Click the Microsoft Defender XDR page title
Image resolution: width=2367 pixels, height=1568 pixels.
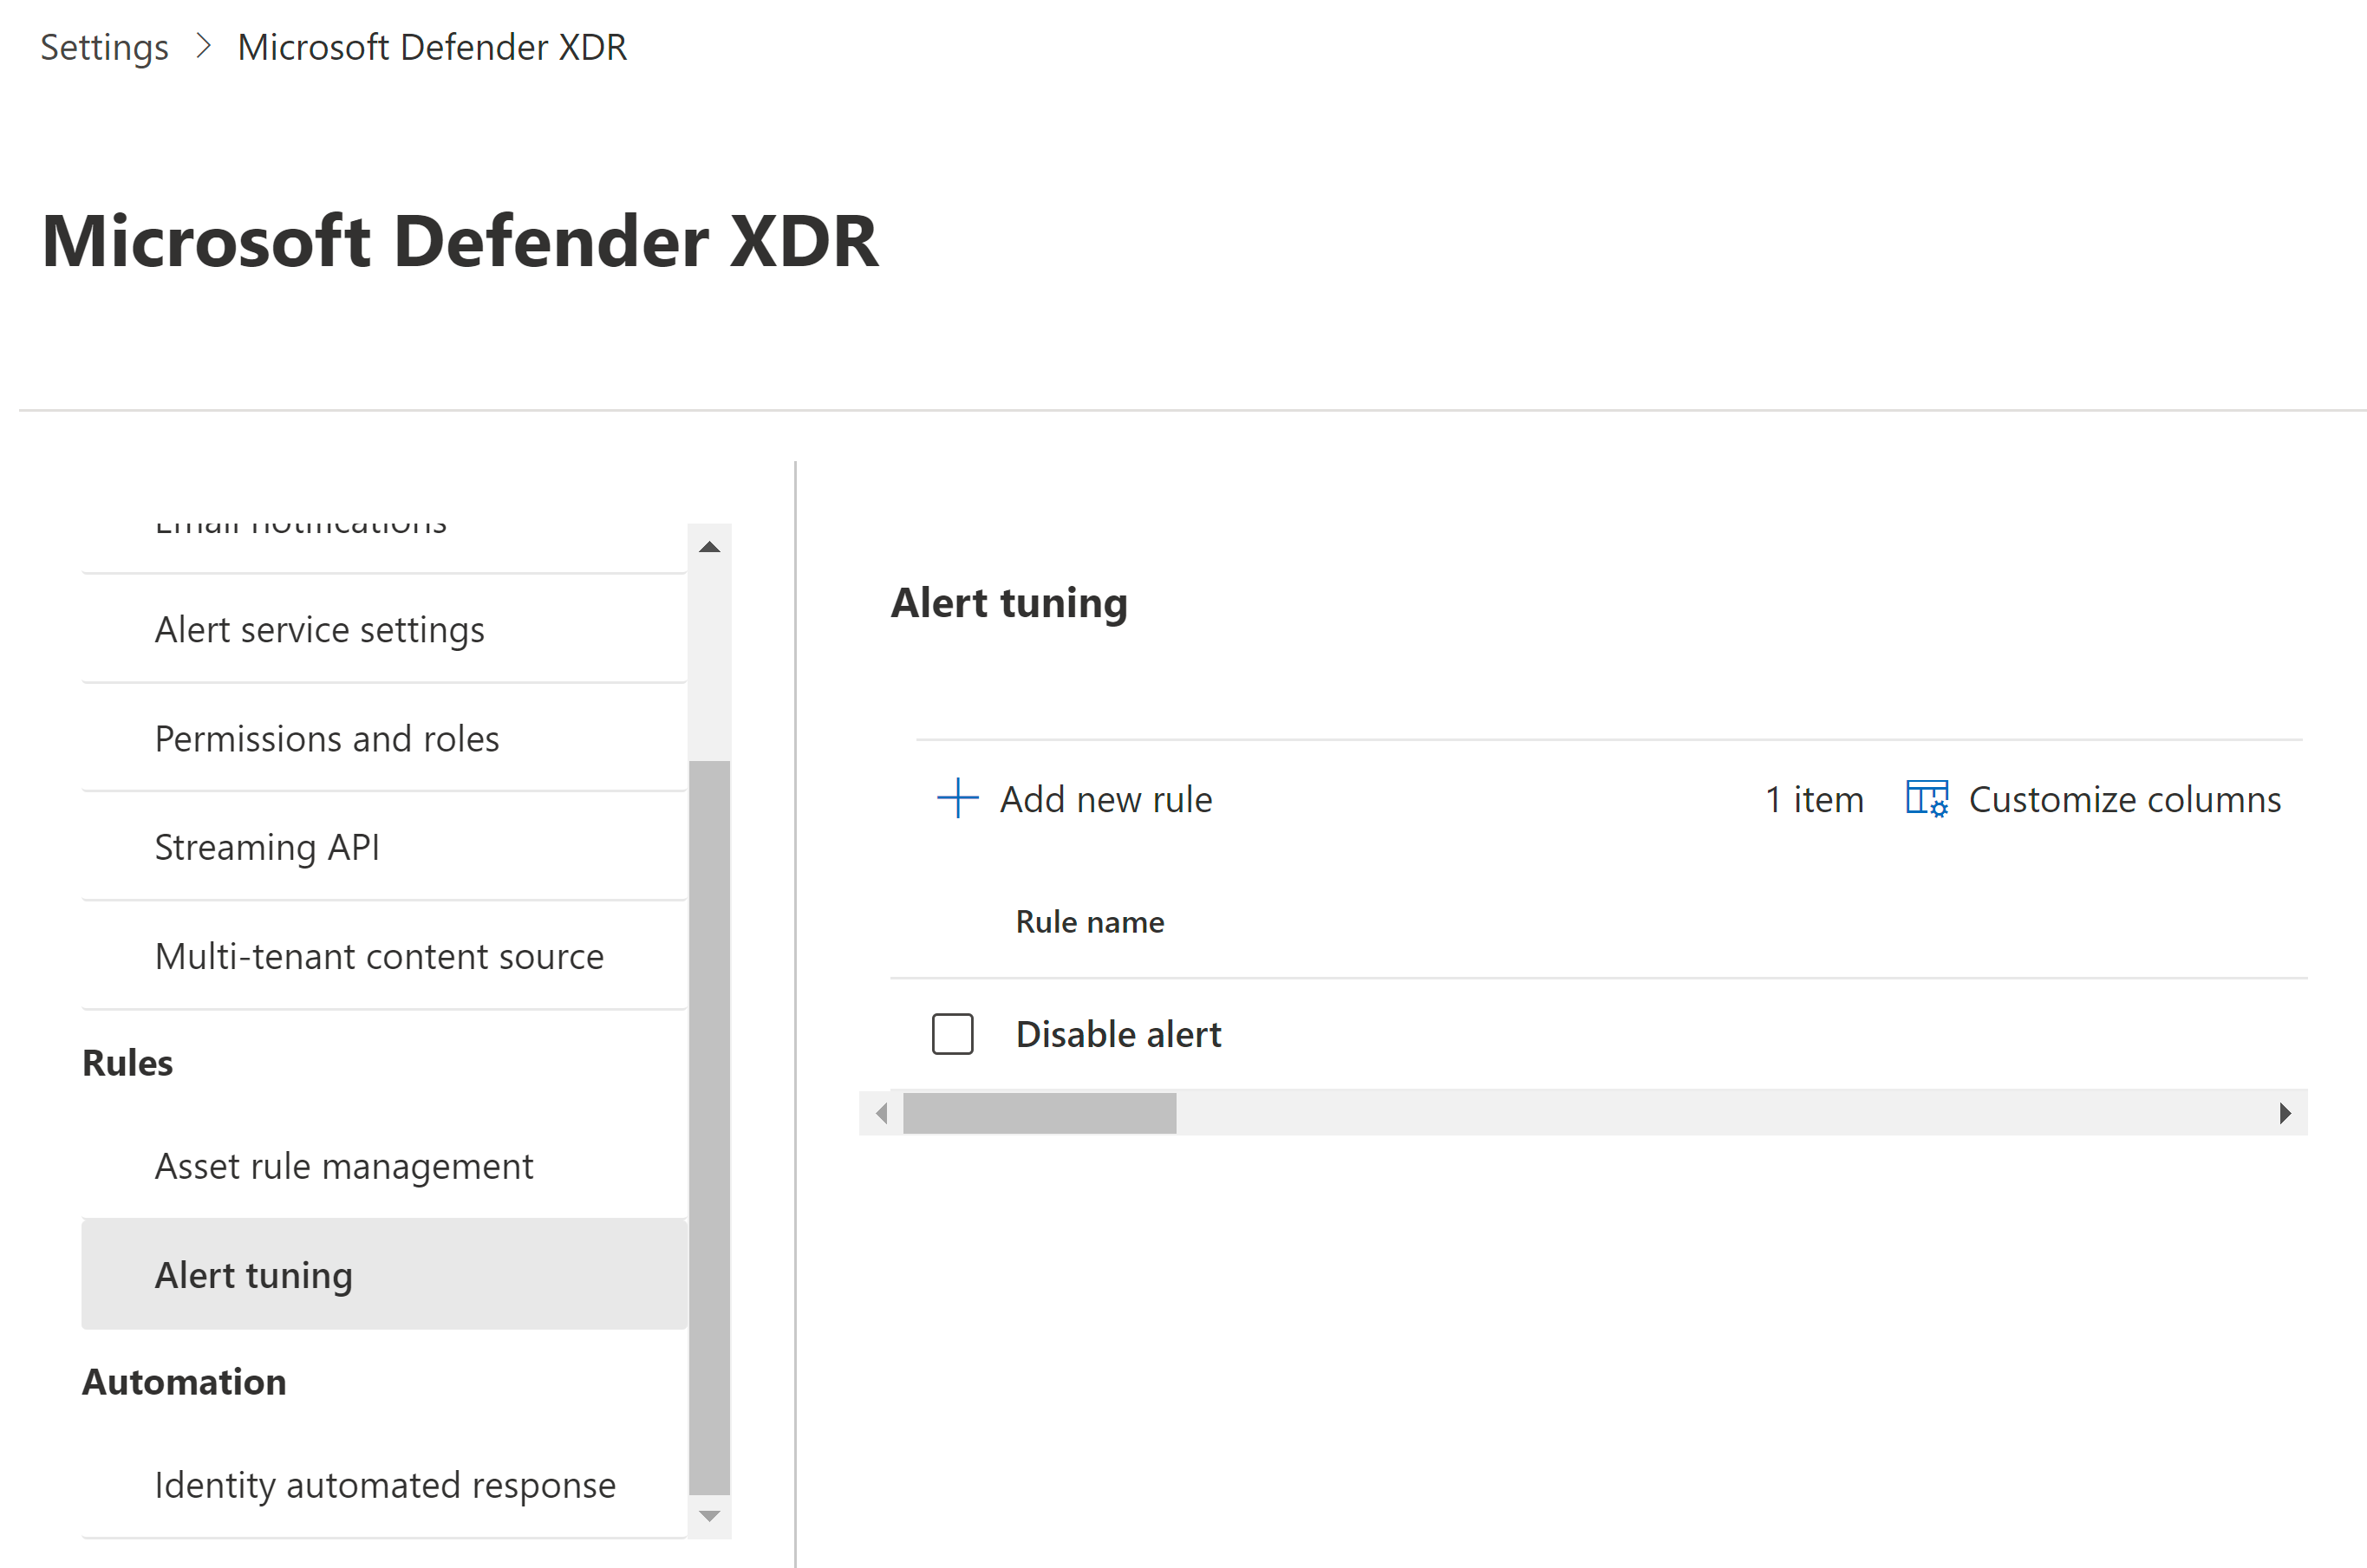coord(460,241)
